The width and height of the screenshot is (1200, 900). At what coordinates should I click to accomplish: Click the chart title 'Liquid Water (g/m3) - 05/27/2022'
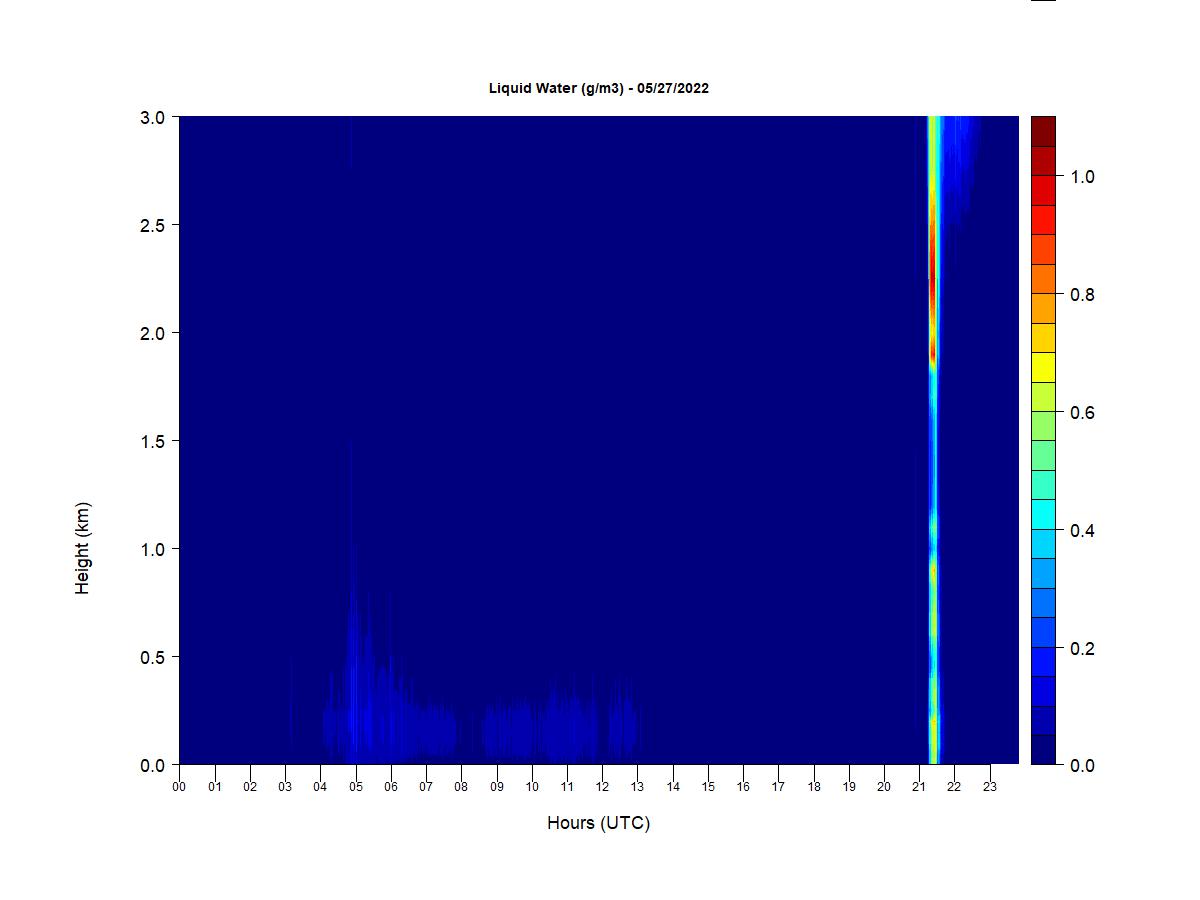coord(598,88)
